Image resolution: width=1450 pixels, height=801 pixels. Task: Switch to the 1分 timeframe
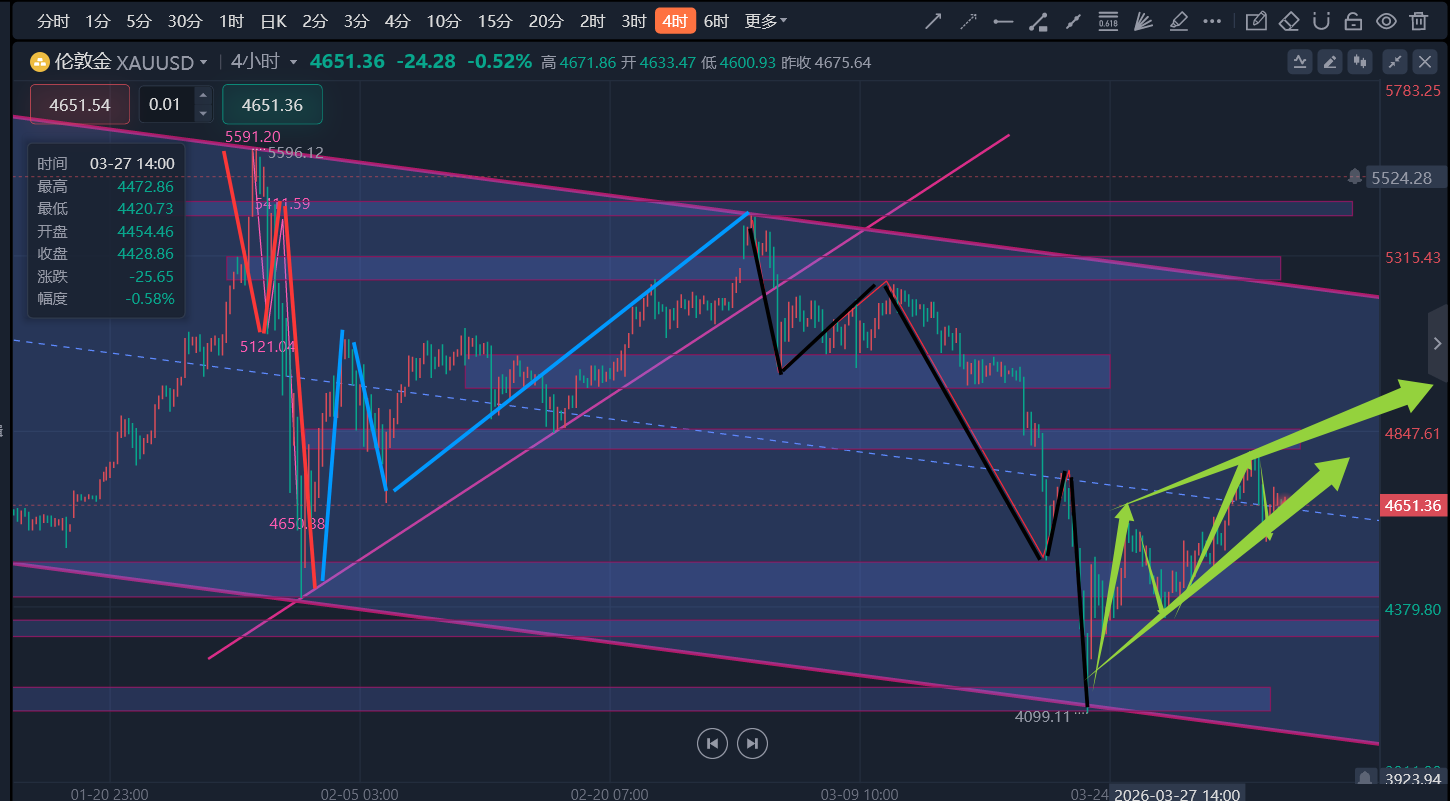coord(98,21)
